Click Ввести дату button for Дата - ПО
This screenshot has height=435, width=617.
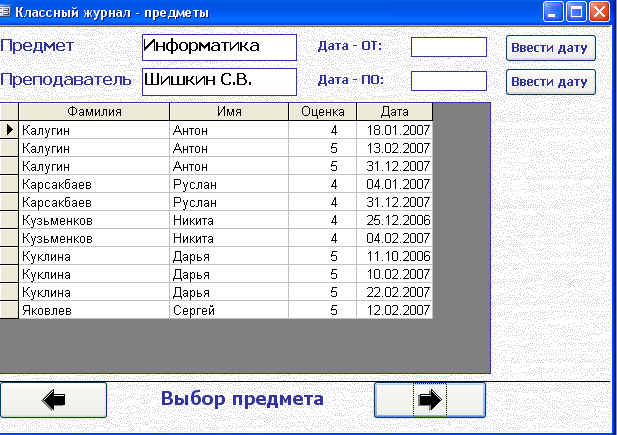(x=550, y=82)
